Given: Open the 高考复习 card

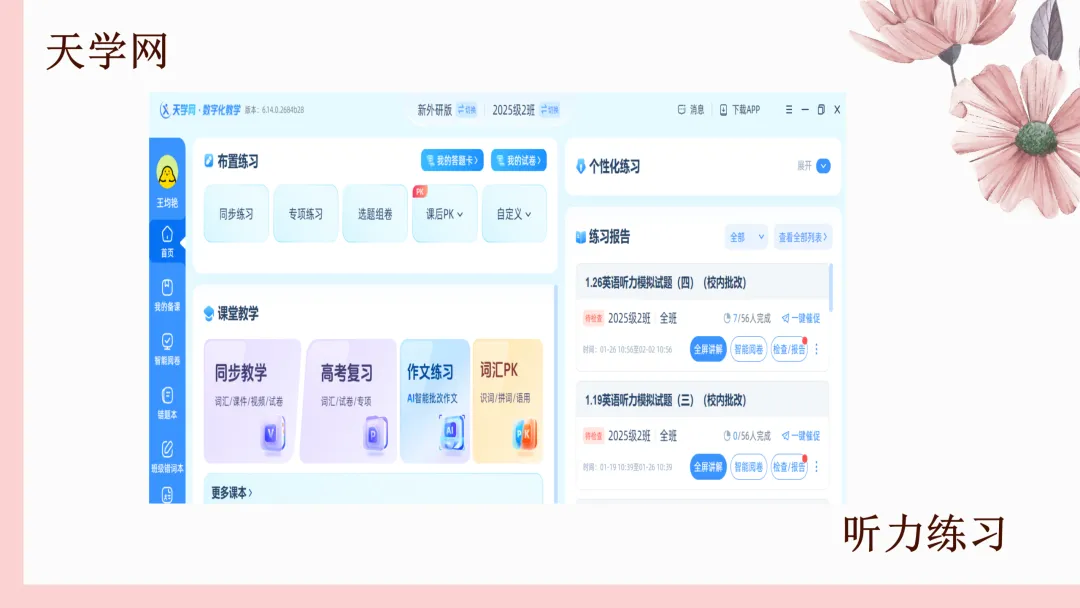Looking at the screenshot, I should click(x=350, y=401).
